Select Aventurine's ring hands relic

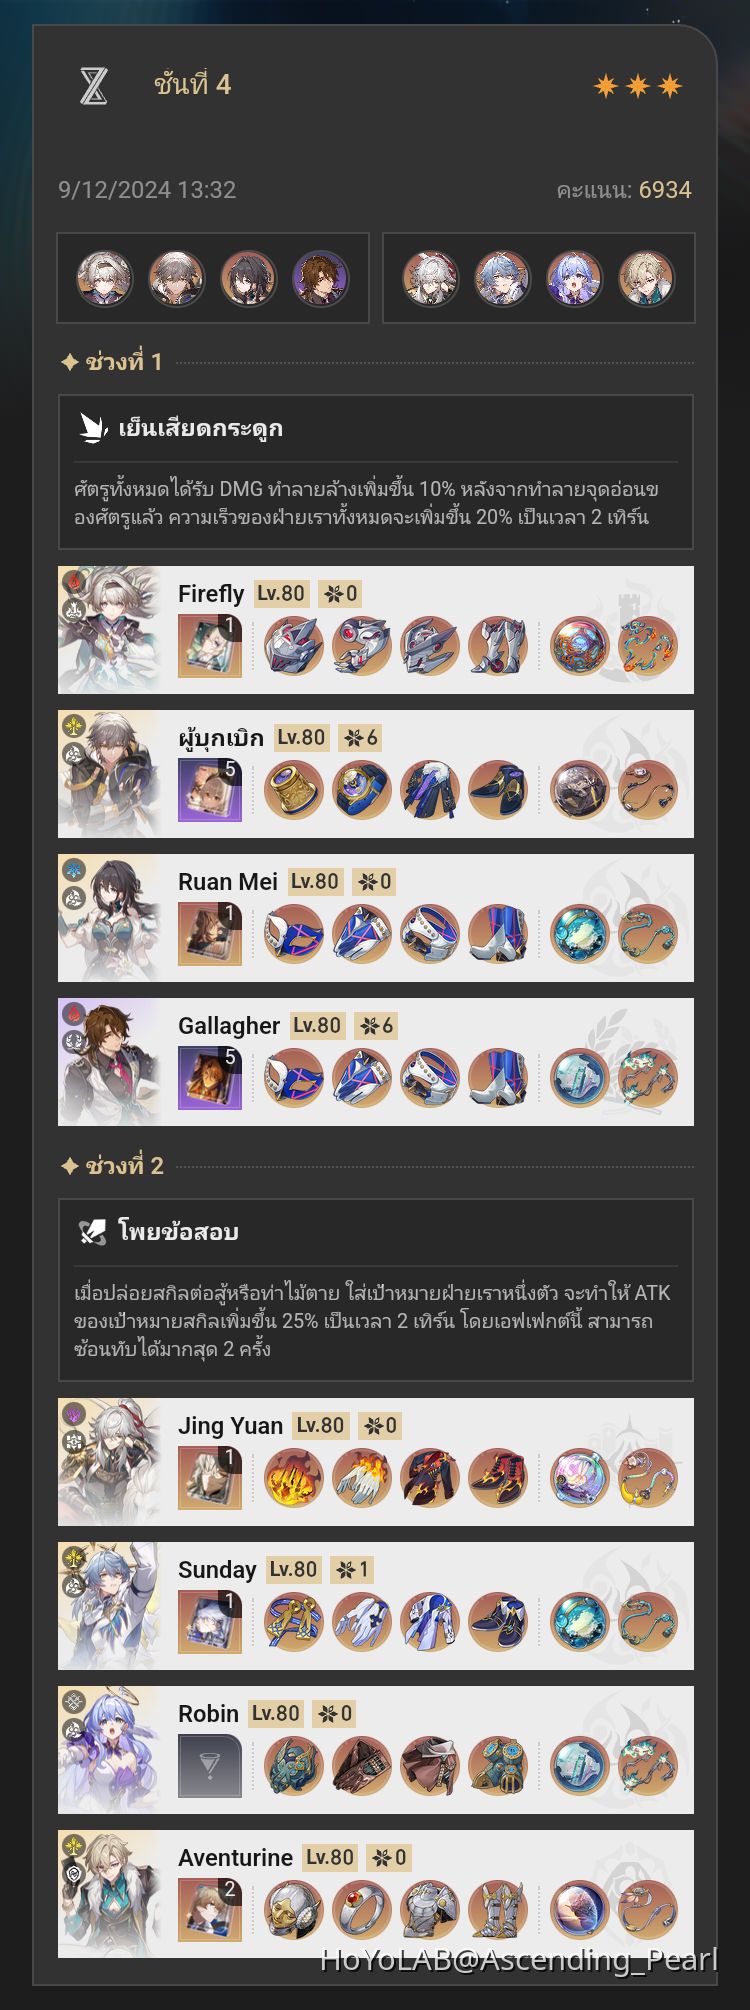click(x=362, y=1910)
